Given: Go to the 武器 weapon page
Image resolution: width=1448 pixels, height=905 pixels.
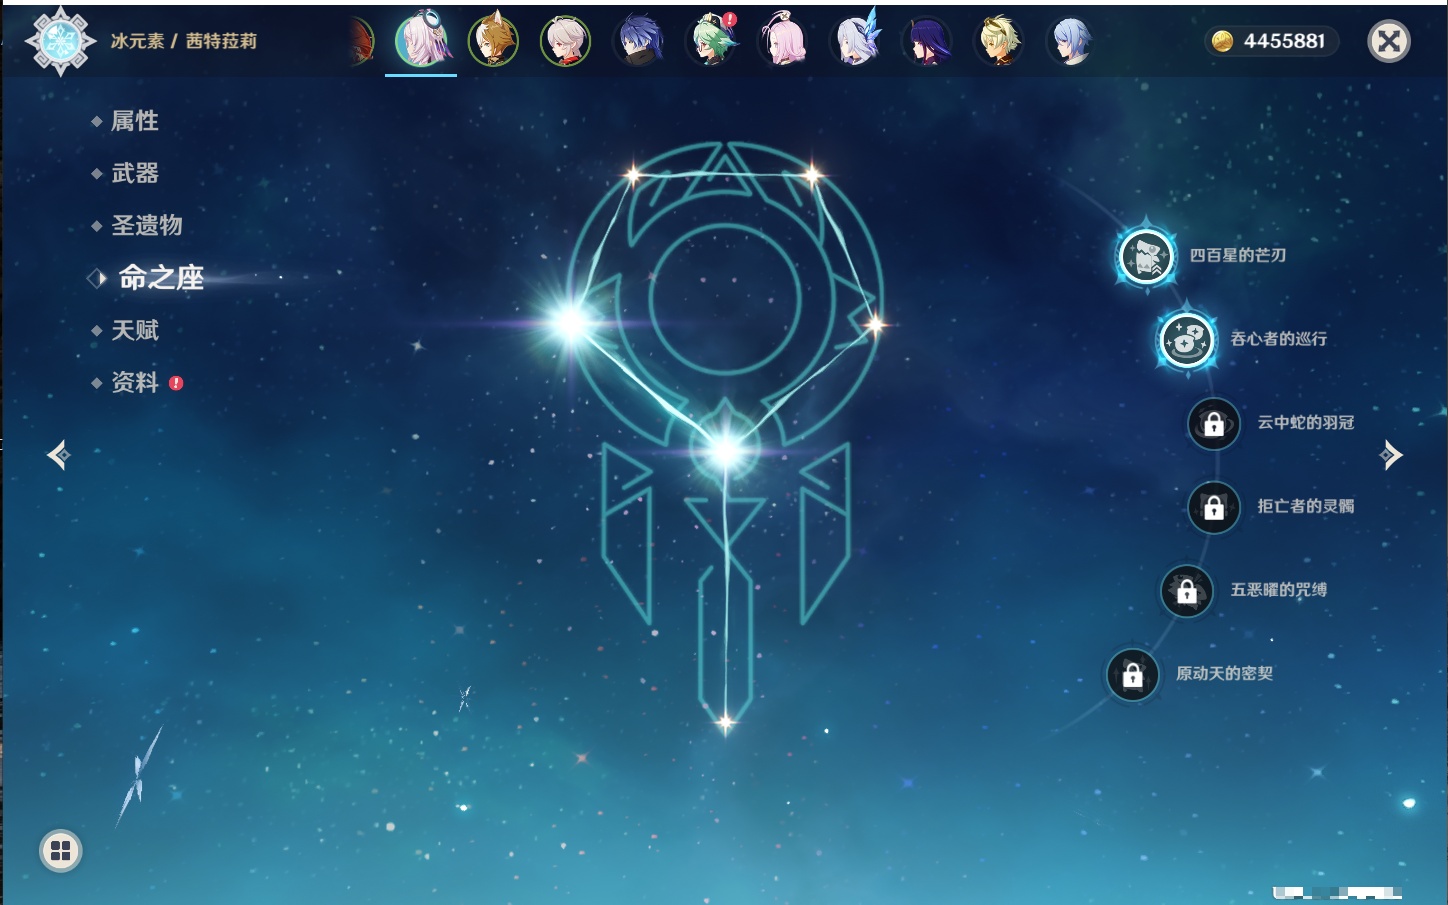Looking at the screenshot, I should 135,173.
